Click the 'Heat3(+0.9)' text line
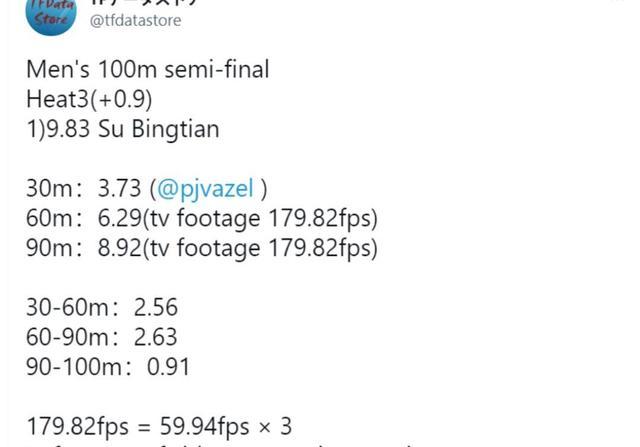Viewport: 640px width, 447px height. pyautogui.click(x=89, y=99)
